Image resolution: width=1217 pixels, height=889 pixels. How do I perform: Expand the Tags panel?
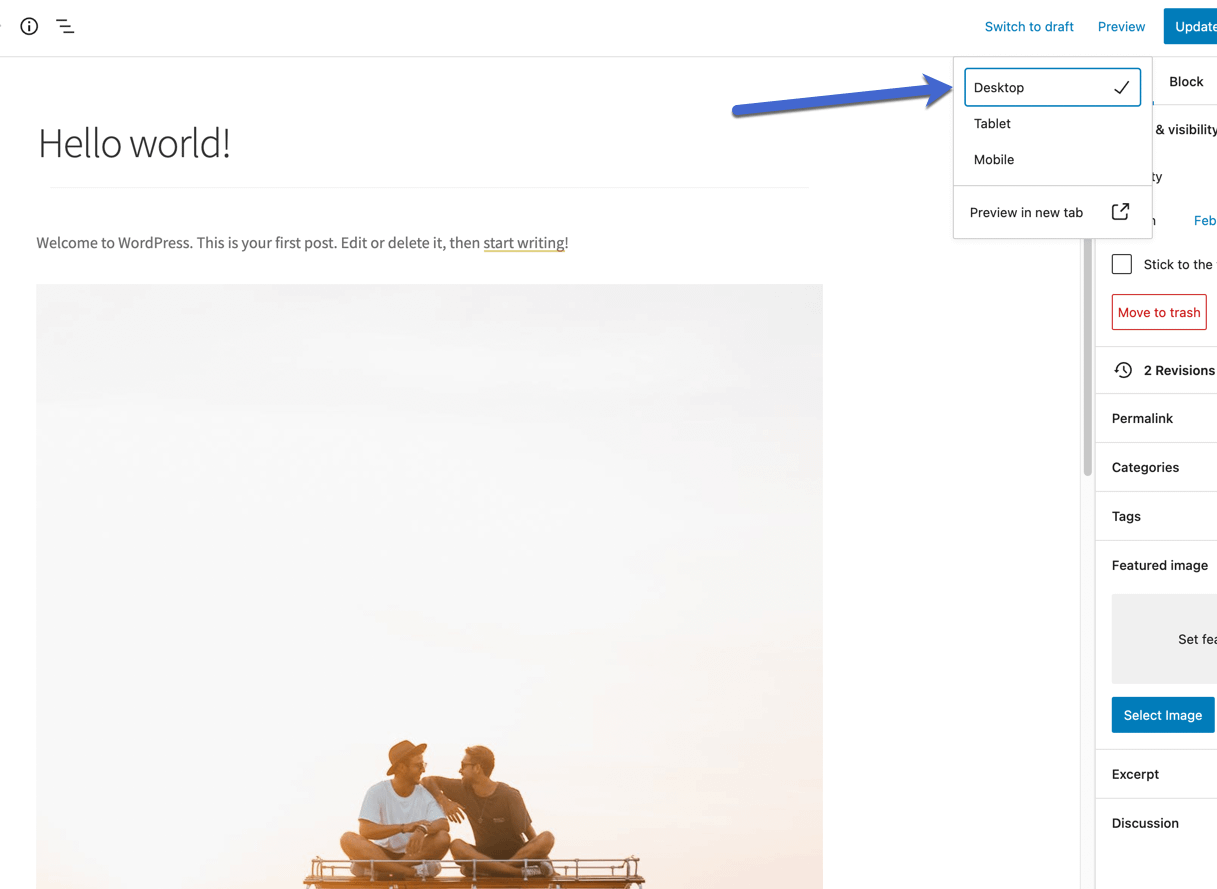tap(1126, 516)
